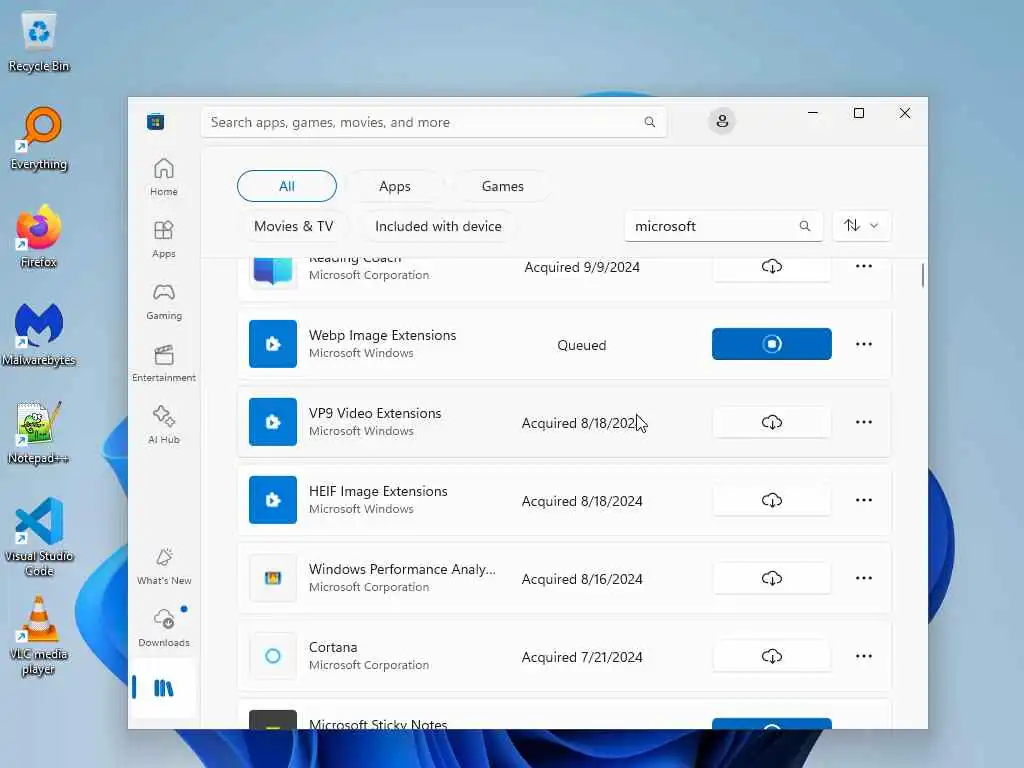Open more options for Cortana

click(x=863, y=656)
